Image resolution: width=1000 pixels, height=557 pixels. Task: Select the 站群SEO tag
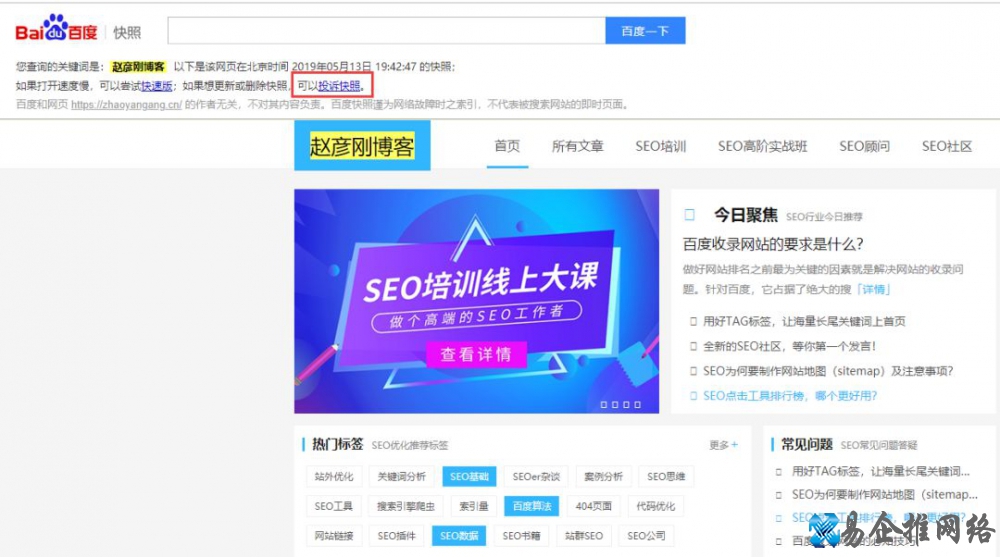click(x=584, y=536)
